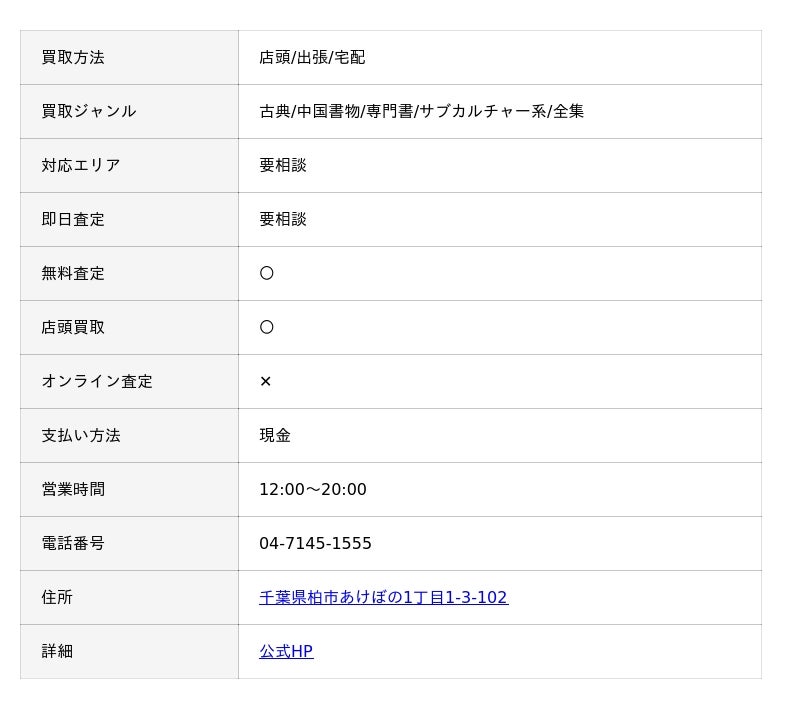
Task: Click the 買取ジャンル header cell
Action: (89, 111)
